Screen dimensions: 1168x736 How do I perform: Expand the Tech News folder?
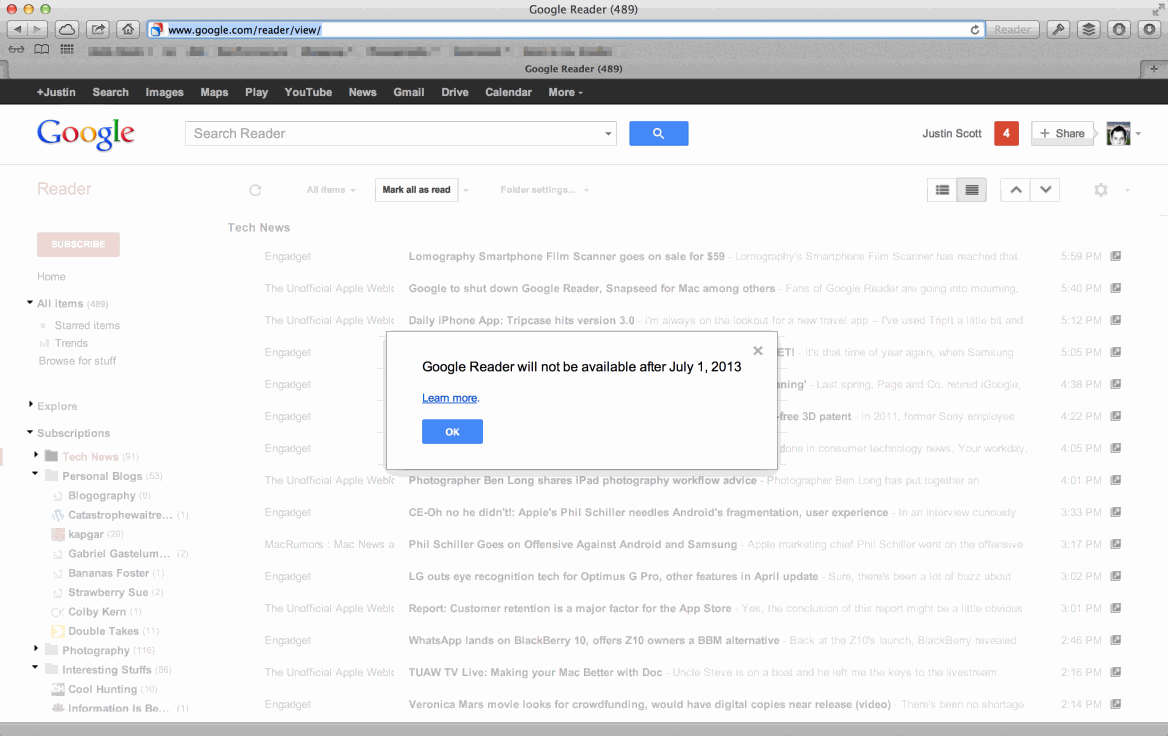[x=36, y=454]
